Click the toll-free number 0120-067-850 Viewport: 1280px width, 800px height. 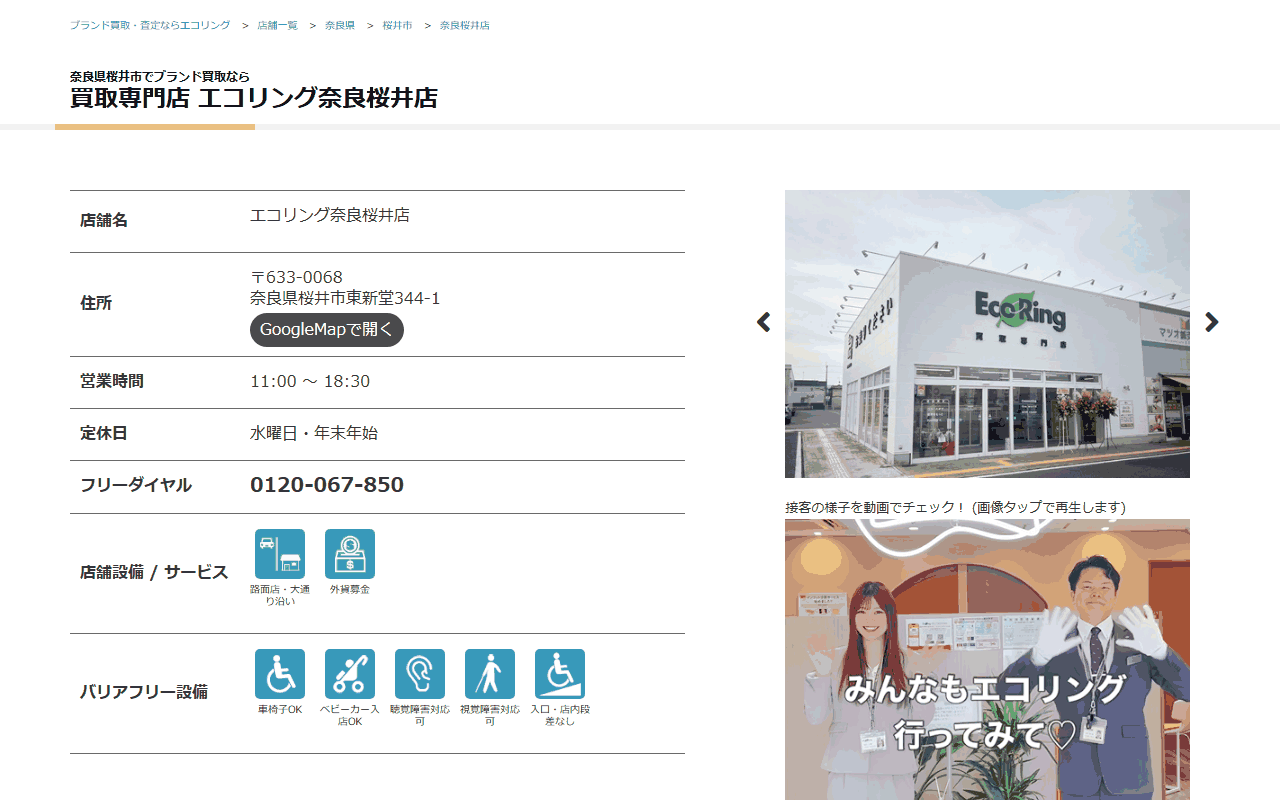tap(327, 485)
